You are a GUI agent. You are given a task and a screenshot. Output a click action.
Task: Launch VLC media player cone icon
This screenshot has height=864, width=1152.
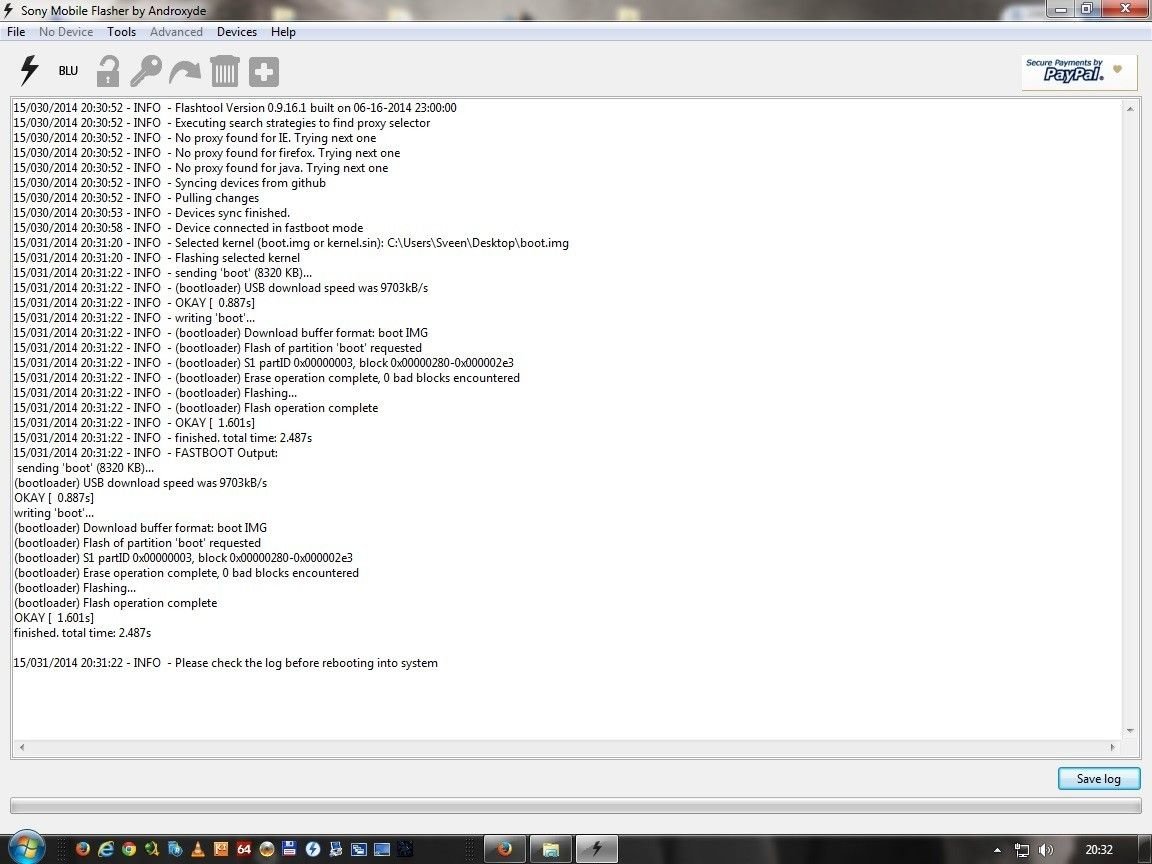pyautogui.click(x=197, y=849)
